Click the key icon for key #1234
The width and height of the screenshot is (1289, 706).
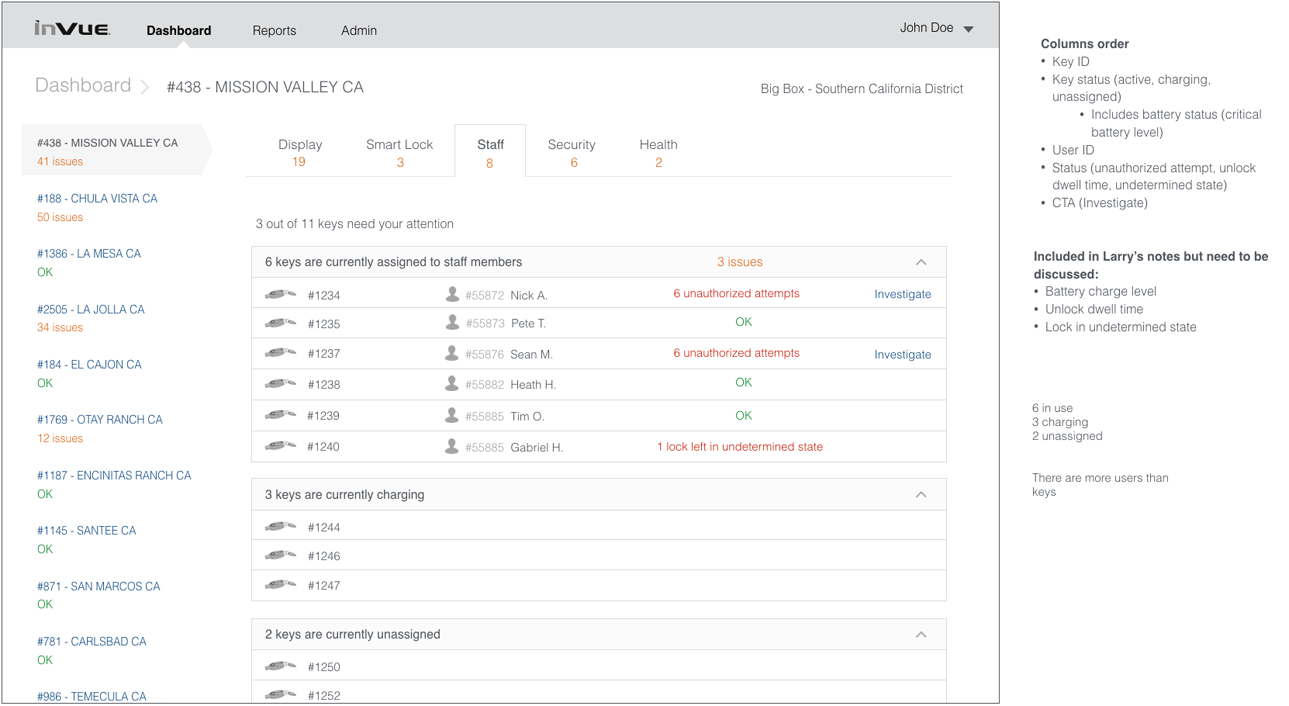[280, 295]
